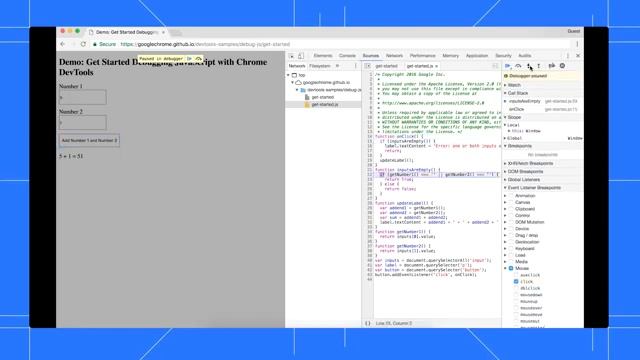Hide the file navigator pane
The height and width of the screenshot is (360, 640).
click(x=368, y=66)
